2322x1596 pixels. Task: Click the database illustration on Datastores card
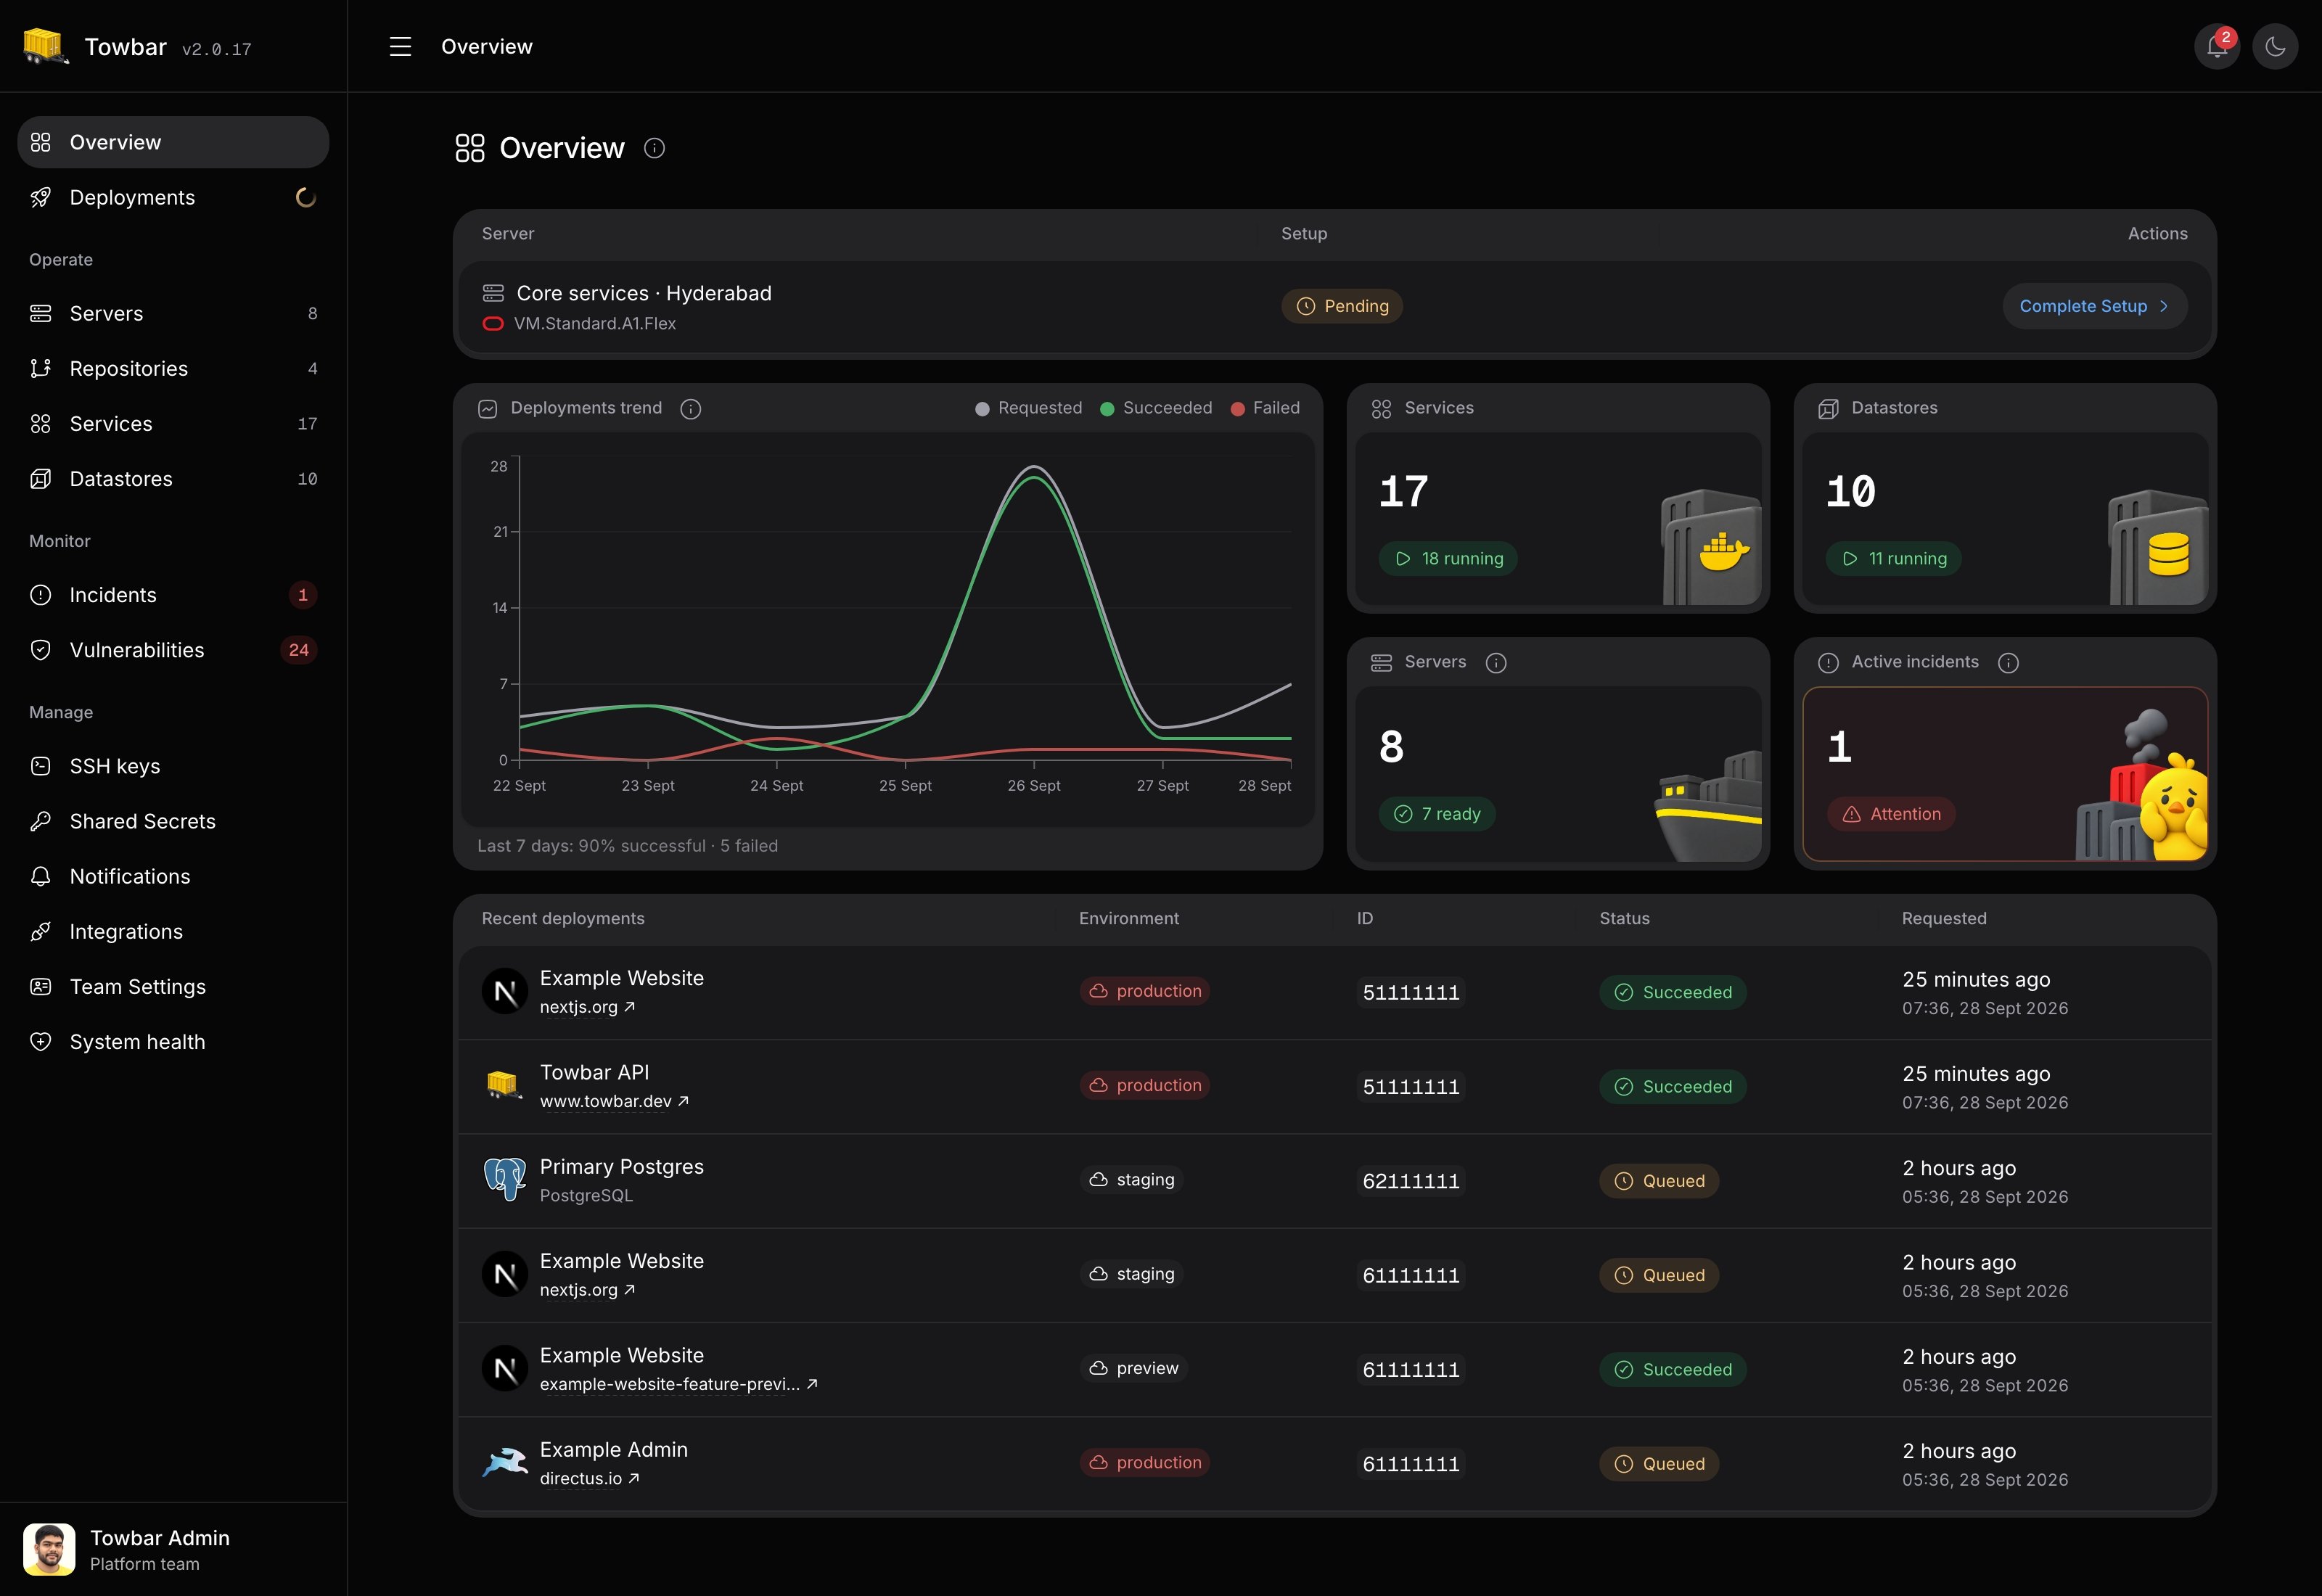pyautogui.click(x=2158, y=546)
